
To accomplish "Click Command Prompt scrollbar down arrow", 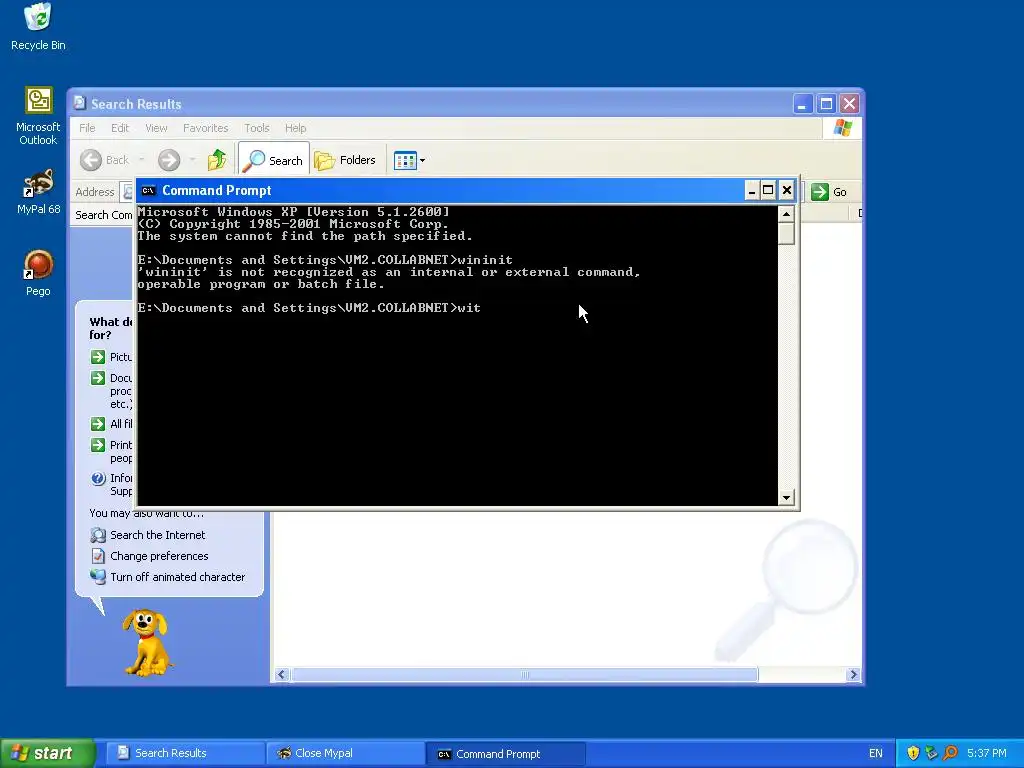I will (x=786, y=498).
